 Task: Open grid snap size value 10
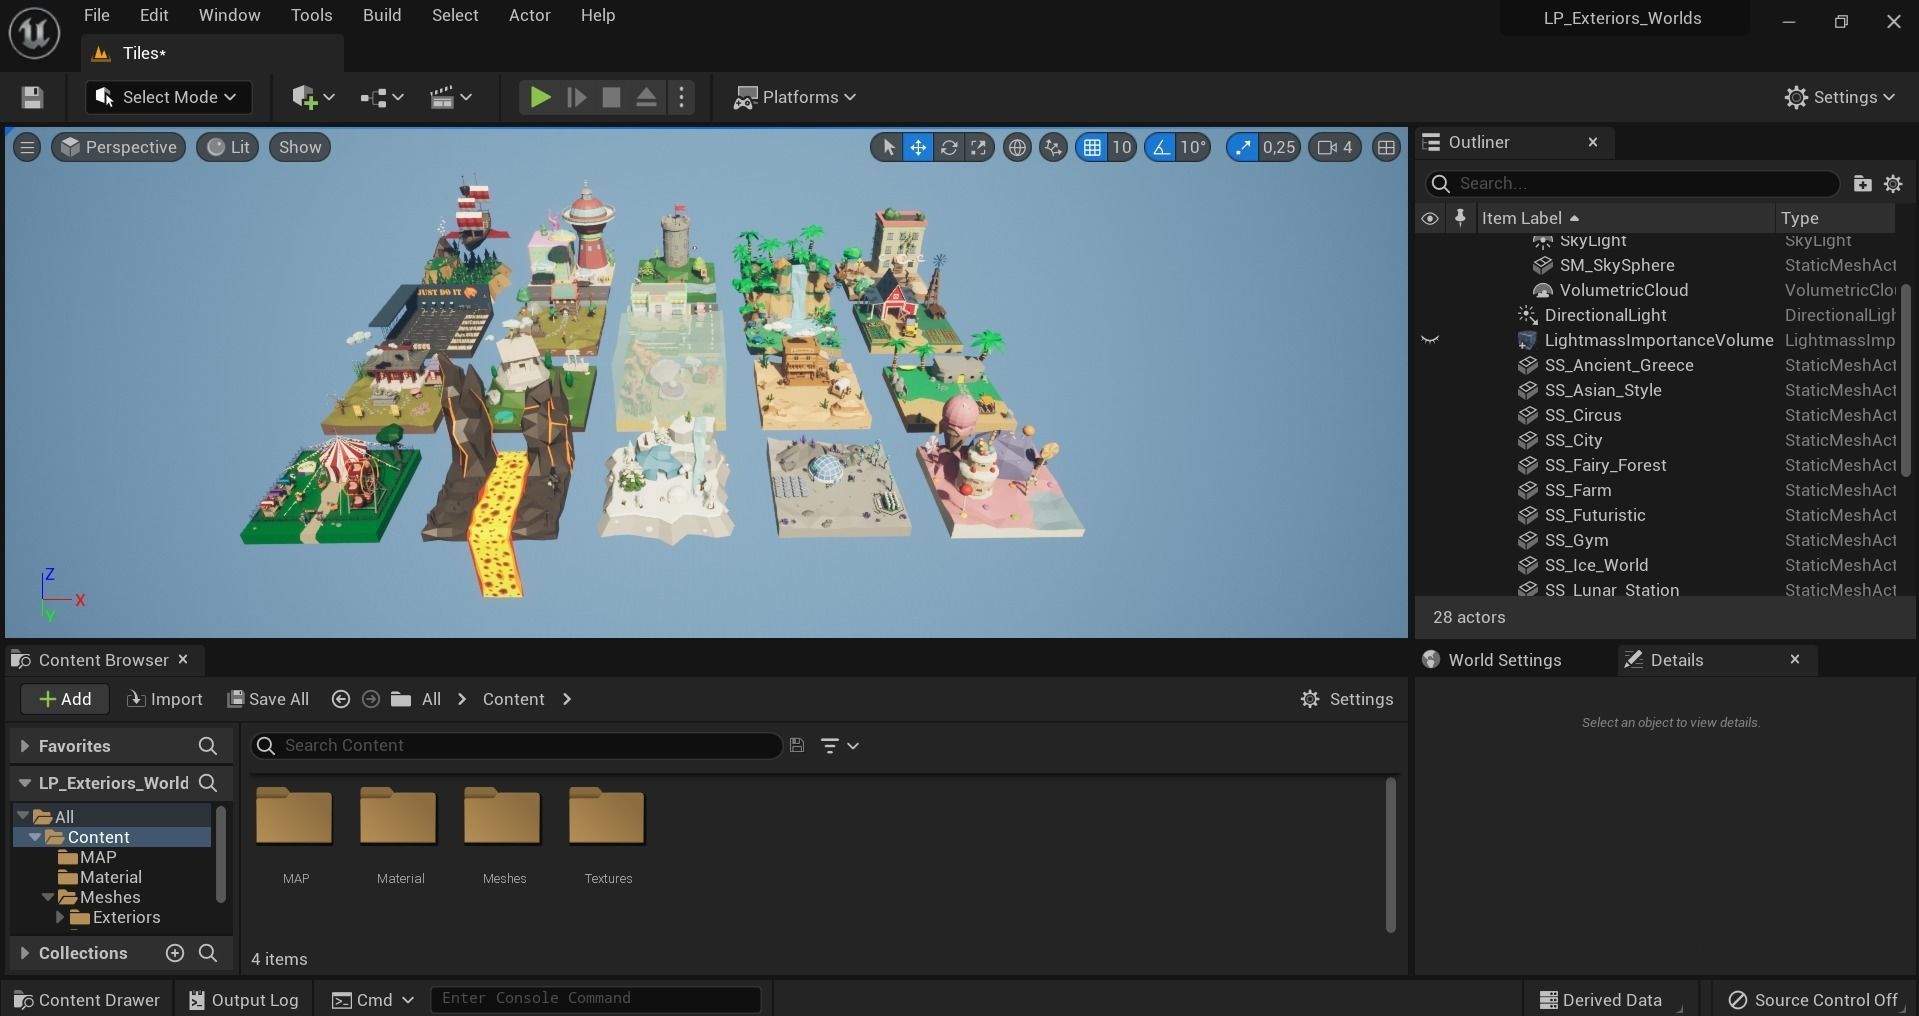click(x=1121, y=147)
